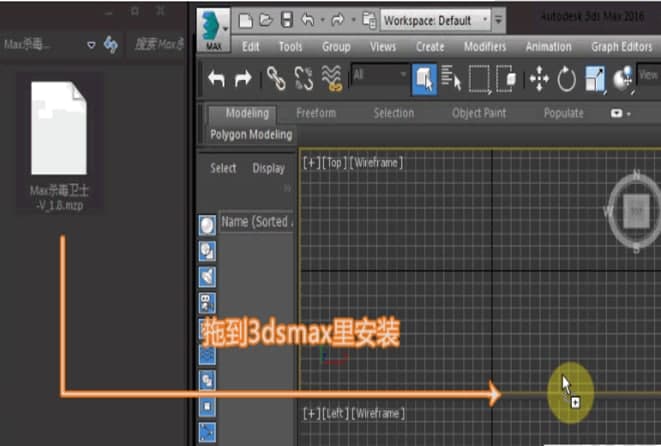
Task: Open the Graph Editors menu
Action: (621, 46)
